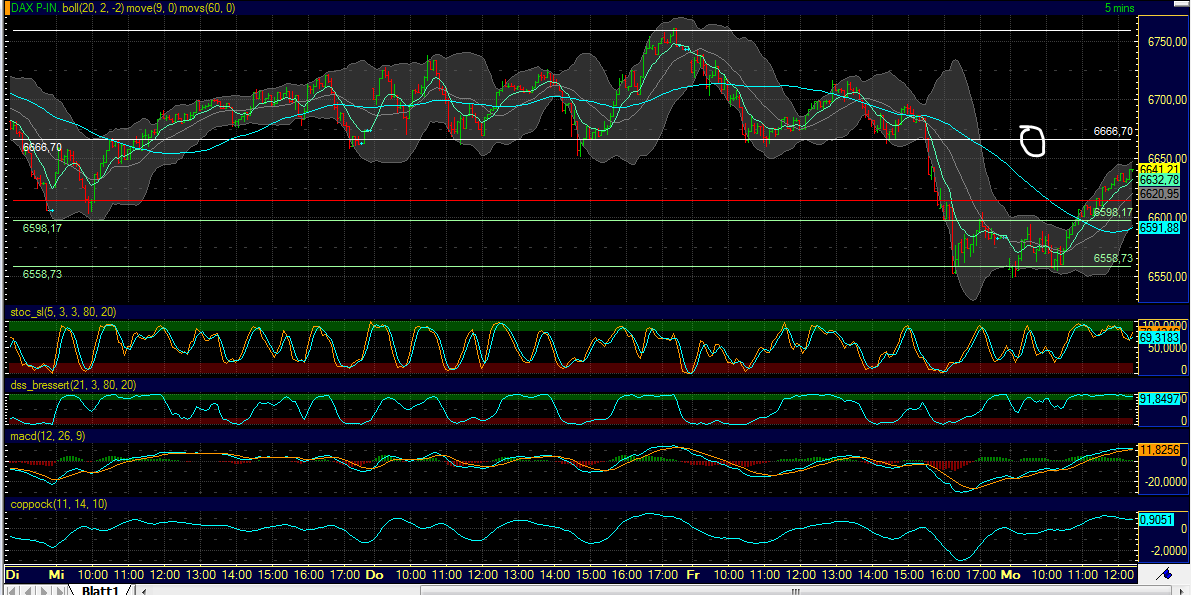This screenshot has width=1191, height=595.
Task: Select the dss_bressert(21, 3, 80, 20) label
Action: (70, 385)
